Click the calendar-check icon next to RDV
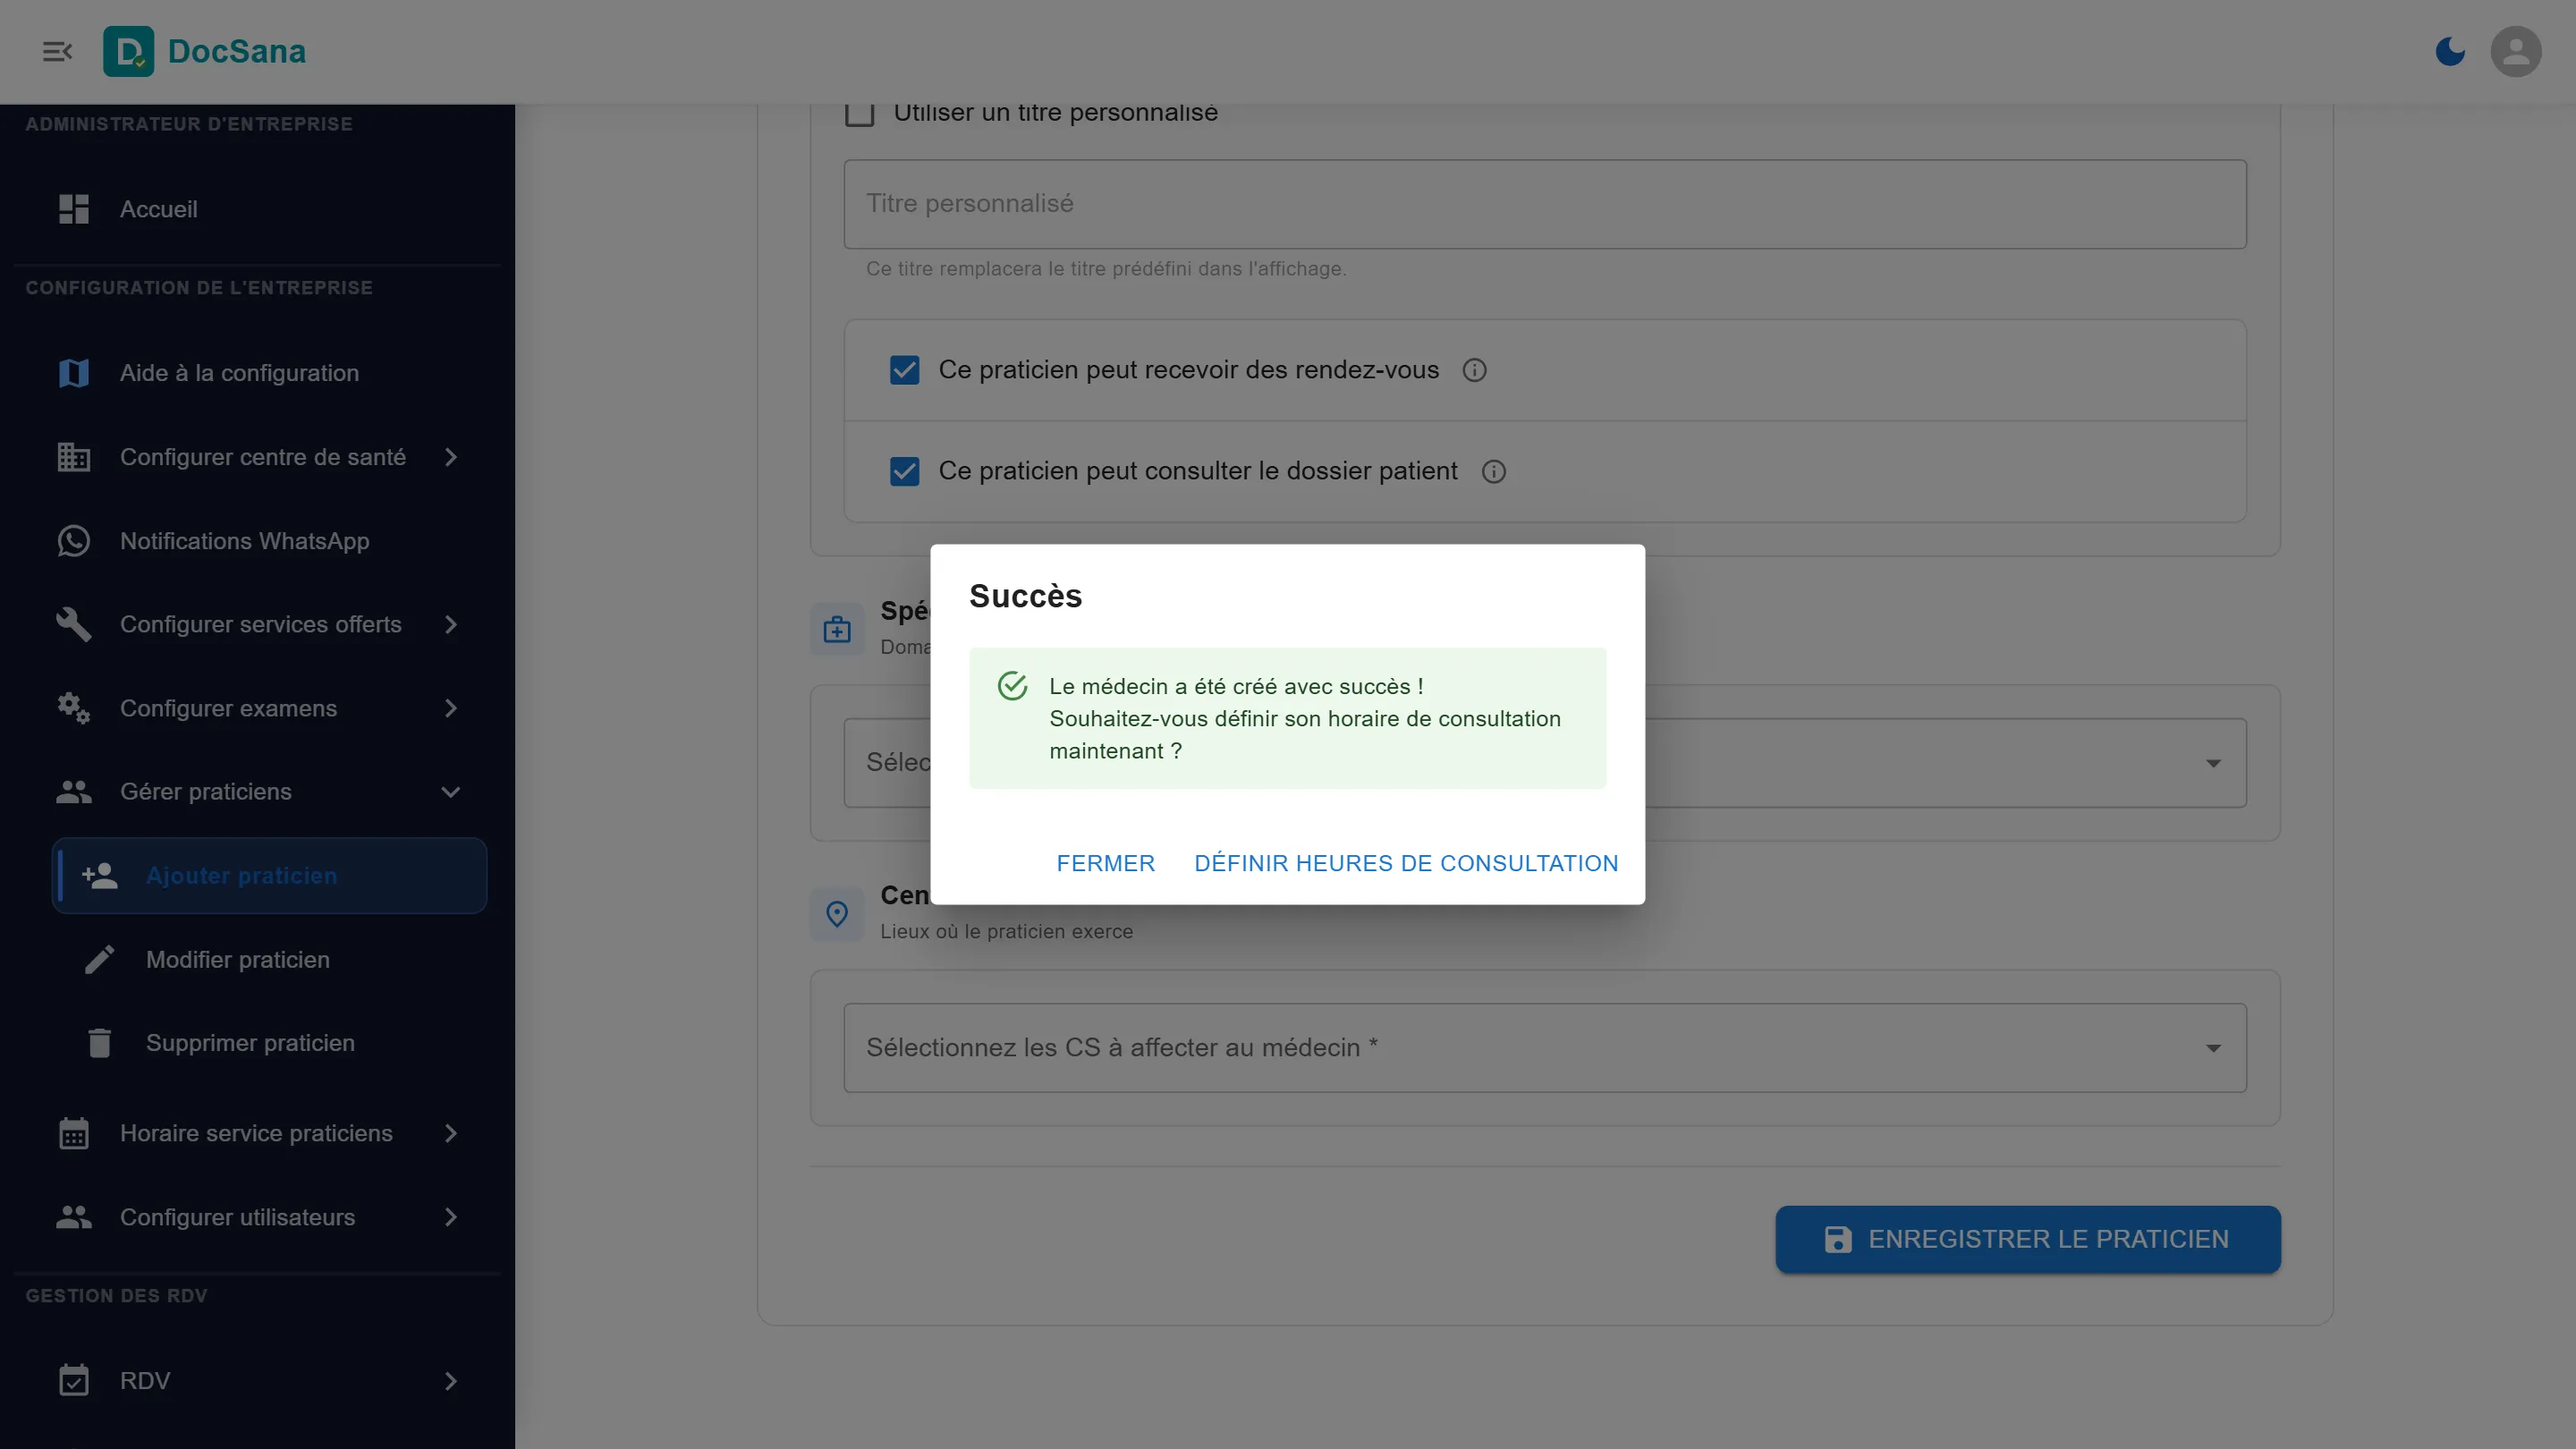Image resolution: width=2576 pixels, height=1449 pixels. pos(73,1381)
